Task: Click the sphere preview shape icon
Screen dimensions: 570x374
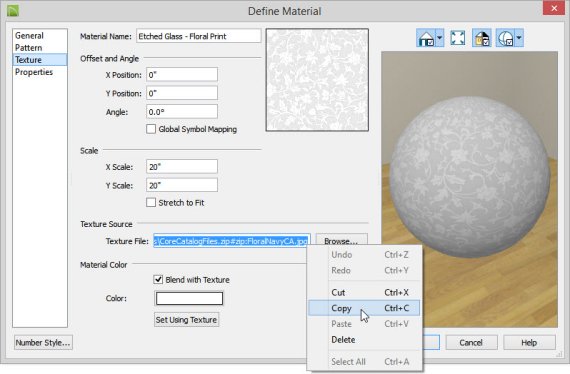Action: point(506,38)
